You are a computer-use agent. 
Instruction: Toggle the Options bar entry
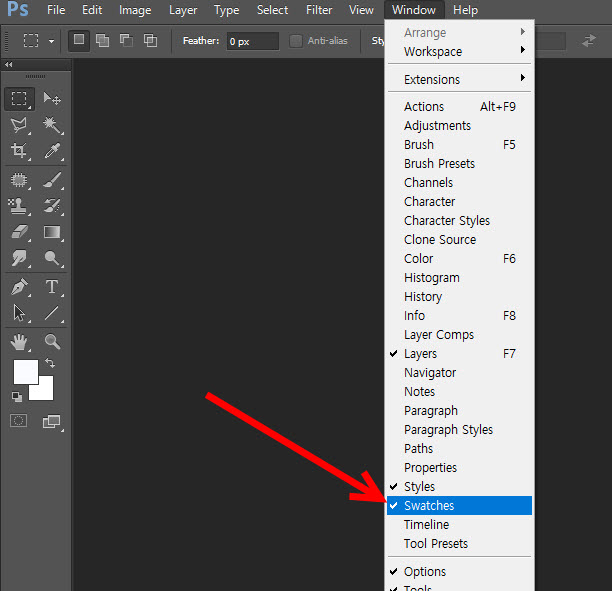pos(459,571)
